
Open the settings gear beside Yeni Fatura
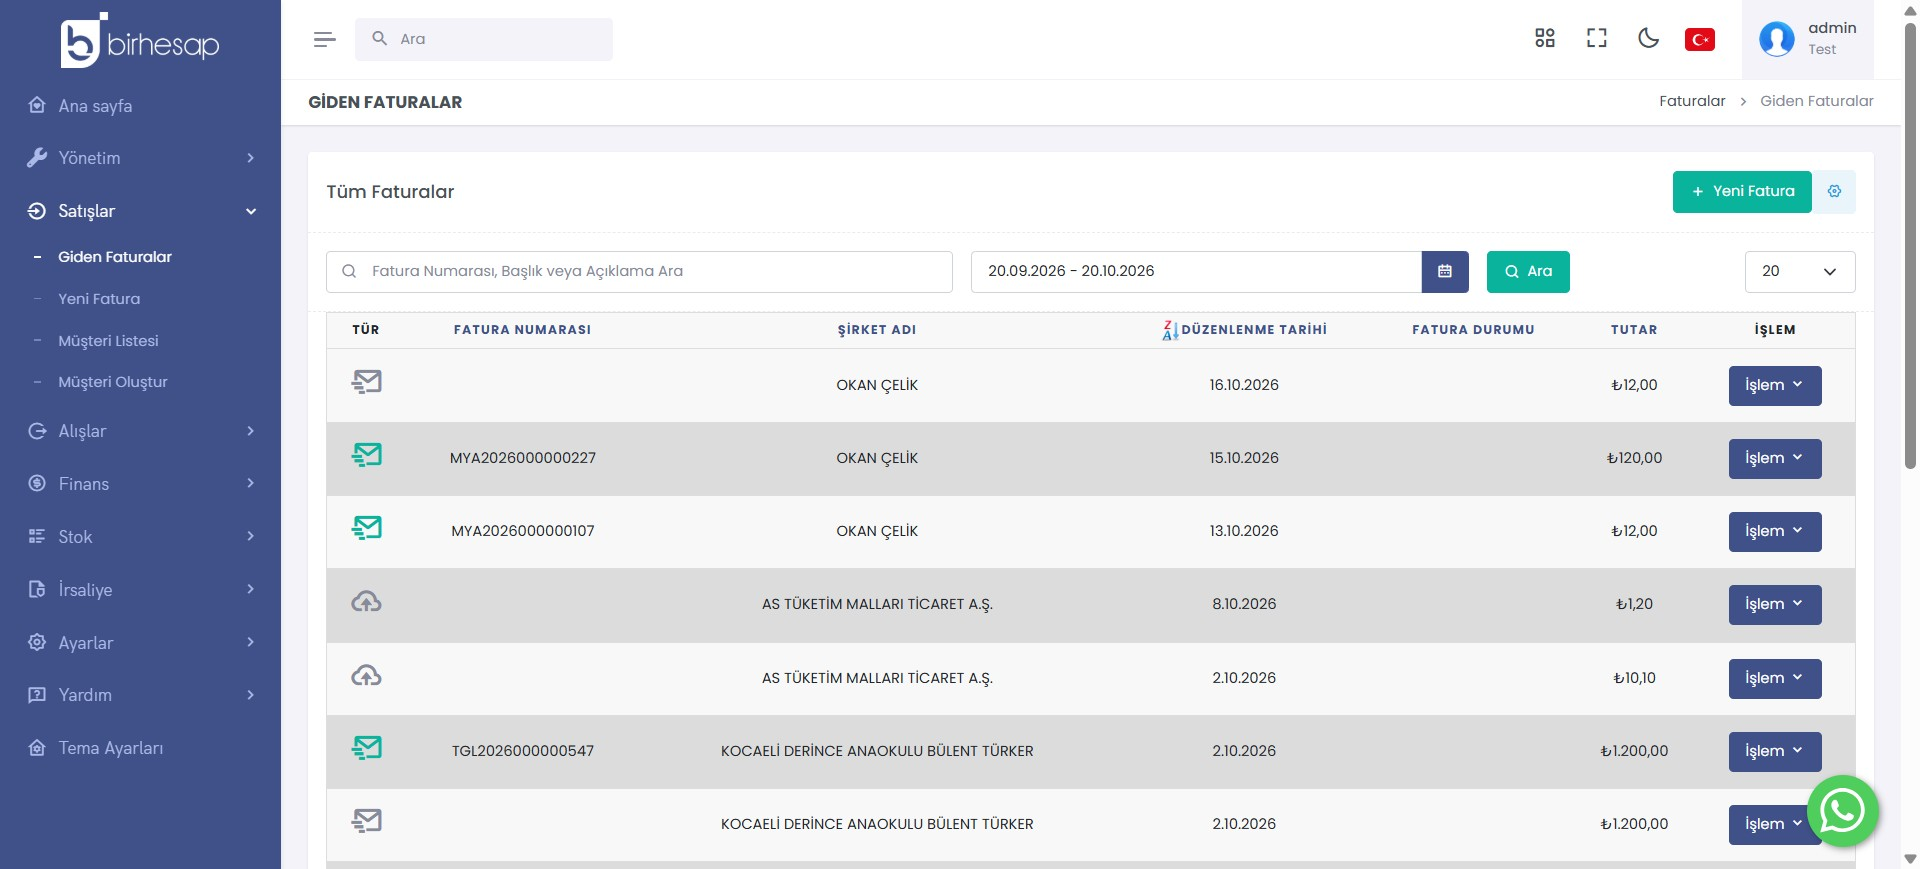(x=1834, y=192)
